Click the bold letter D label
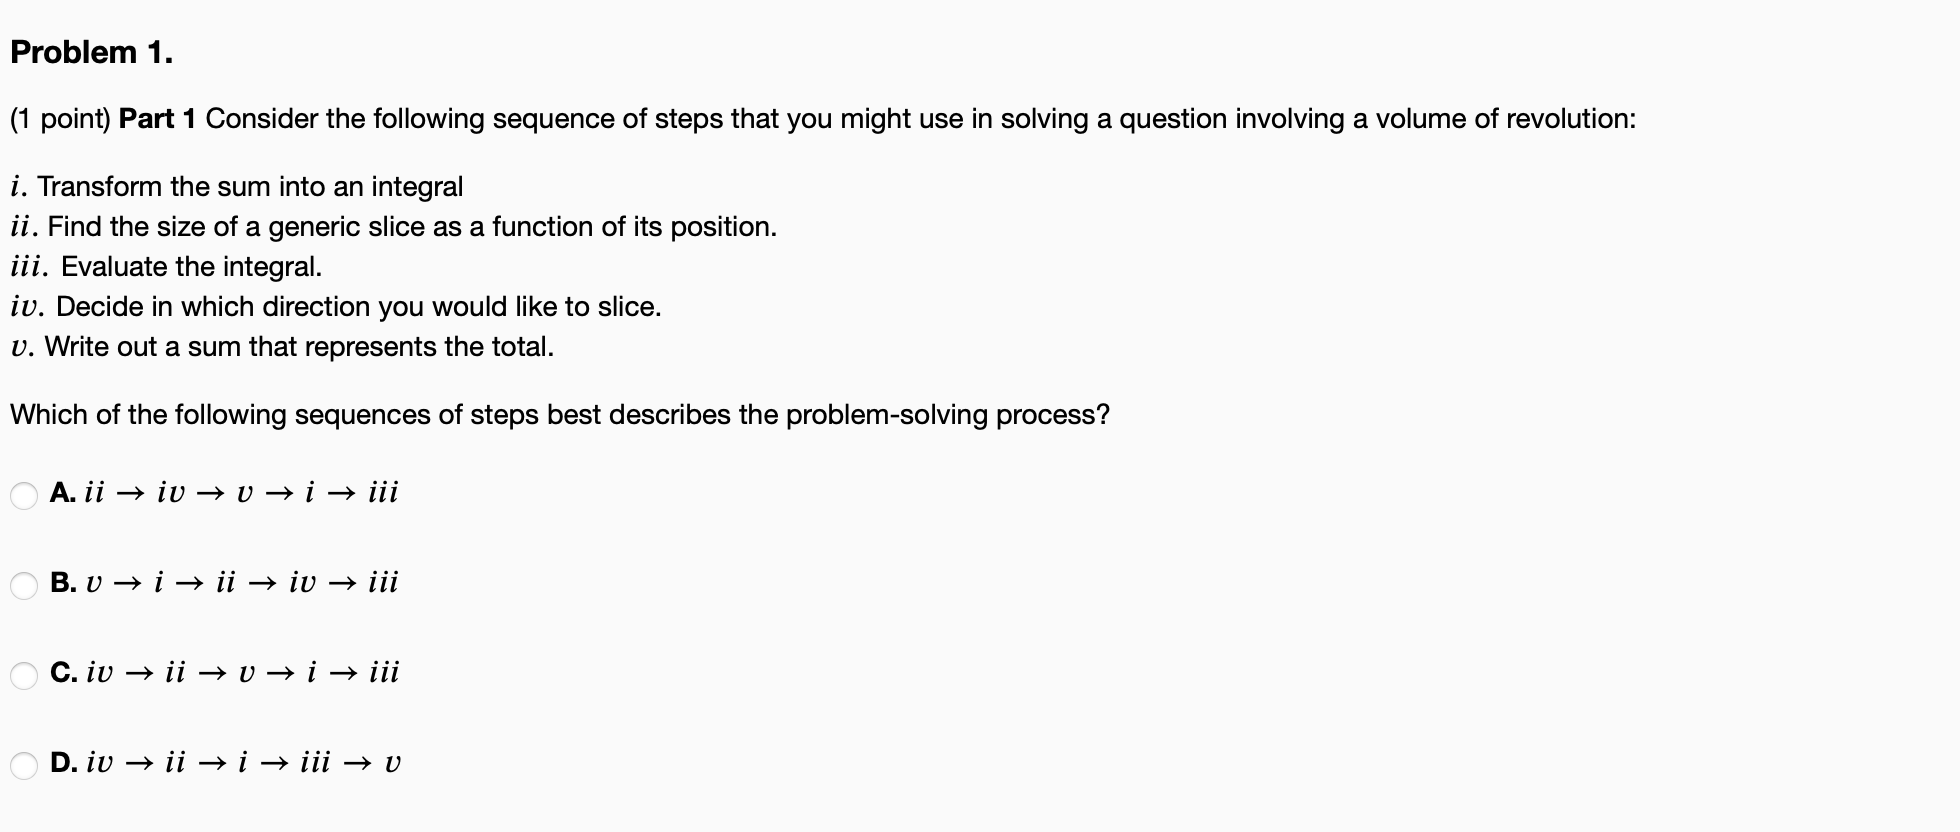The height and width of the screenshot is (832, 1960). click(63, 763)
